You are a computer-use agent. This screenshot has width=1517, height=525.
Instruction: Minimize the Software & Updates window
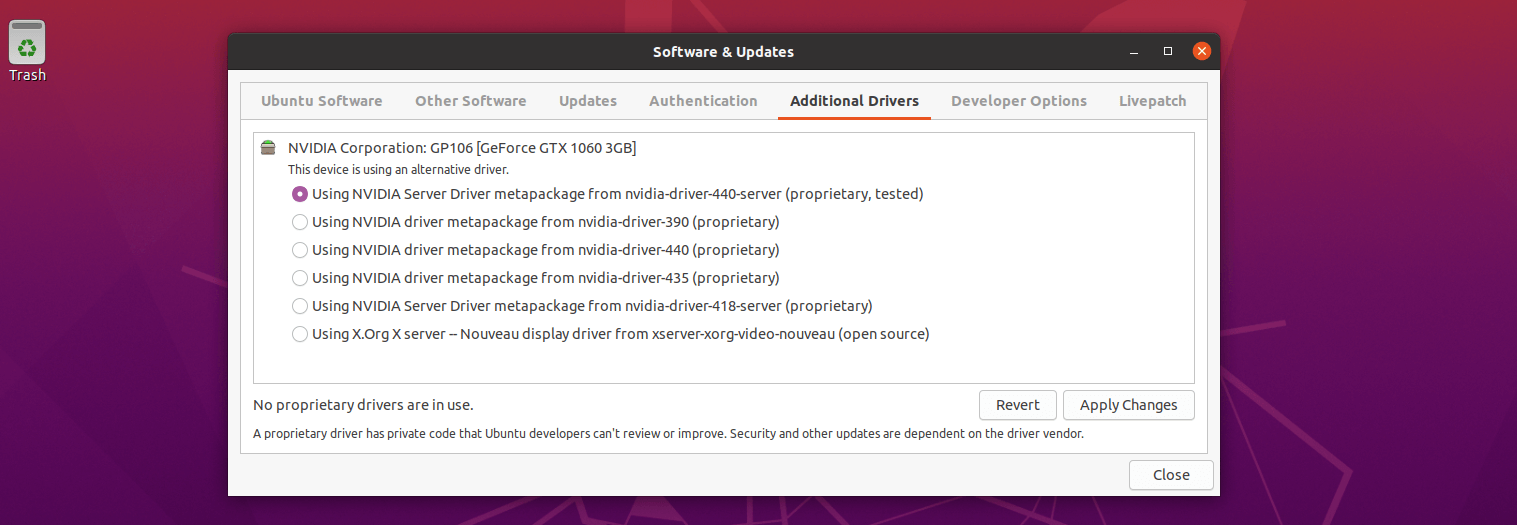tap(1133, 51)
